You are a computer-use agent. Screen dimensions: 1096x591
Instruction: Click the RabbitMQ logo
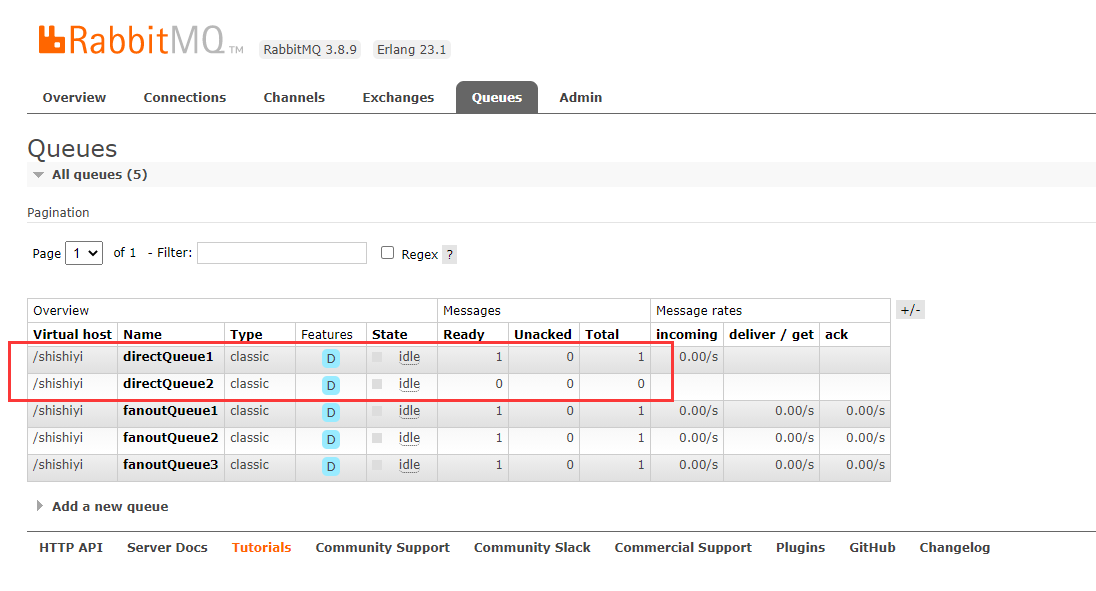tap(140, 41)
